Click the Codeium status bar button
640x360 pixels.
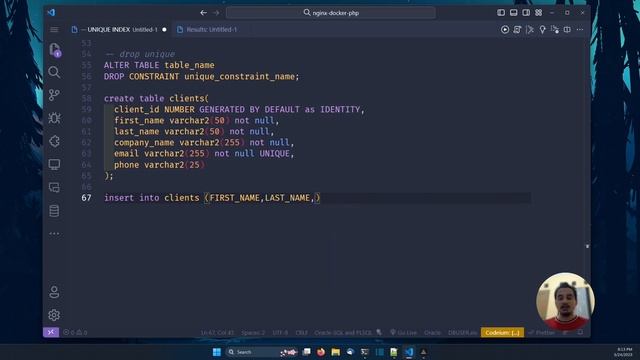[502, 333]
